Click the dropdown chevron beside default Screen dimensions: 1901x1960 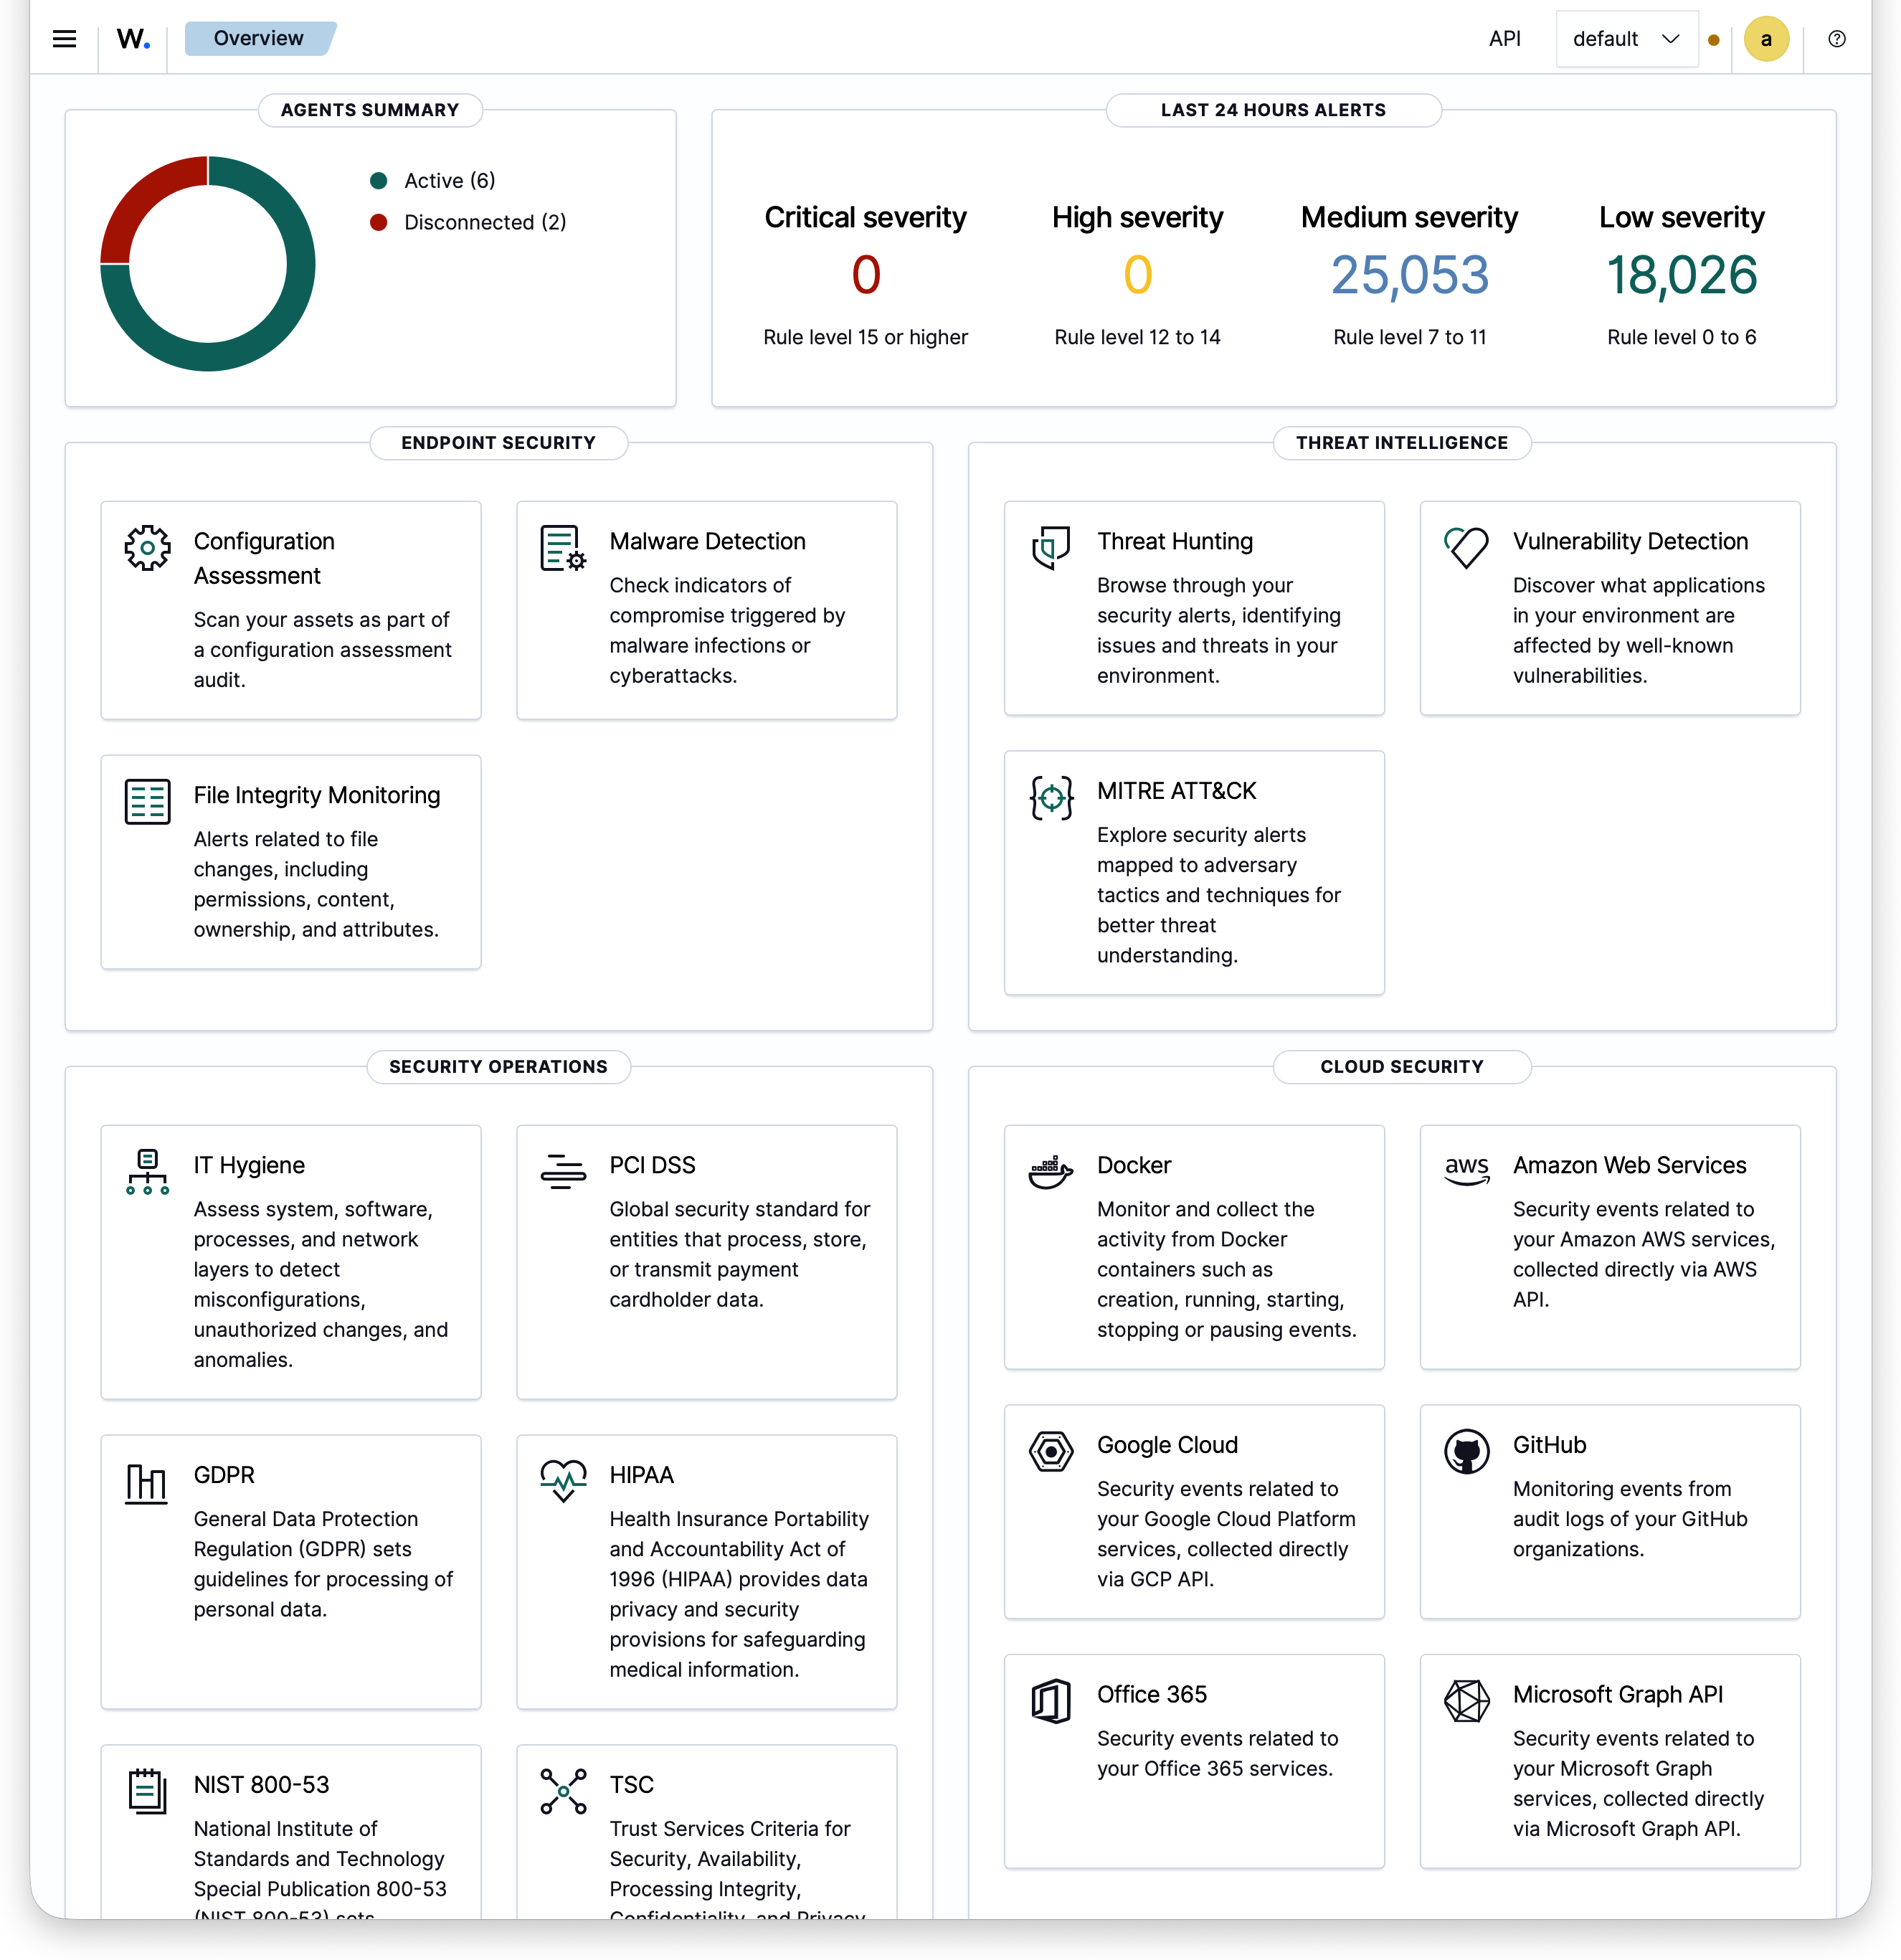(x=1670, y=39)
